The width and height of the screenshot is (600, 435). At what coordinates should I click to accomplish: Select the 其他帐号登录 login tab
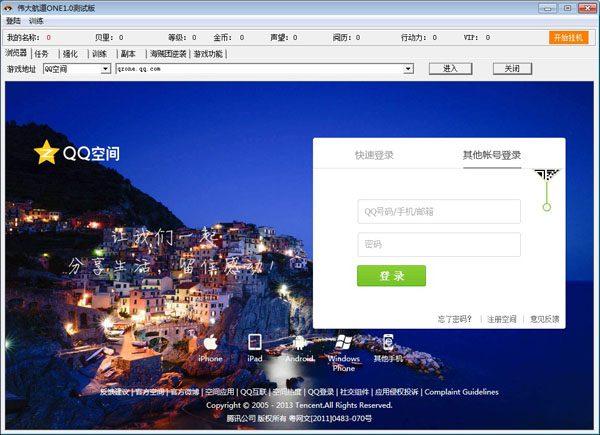[x=492, y=155]
